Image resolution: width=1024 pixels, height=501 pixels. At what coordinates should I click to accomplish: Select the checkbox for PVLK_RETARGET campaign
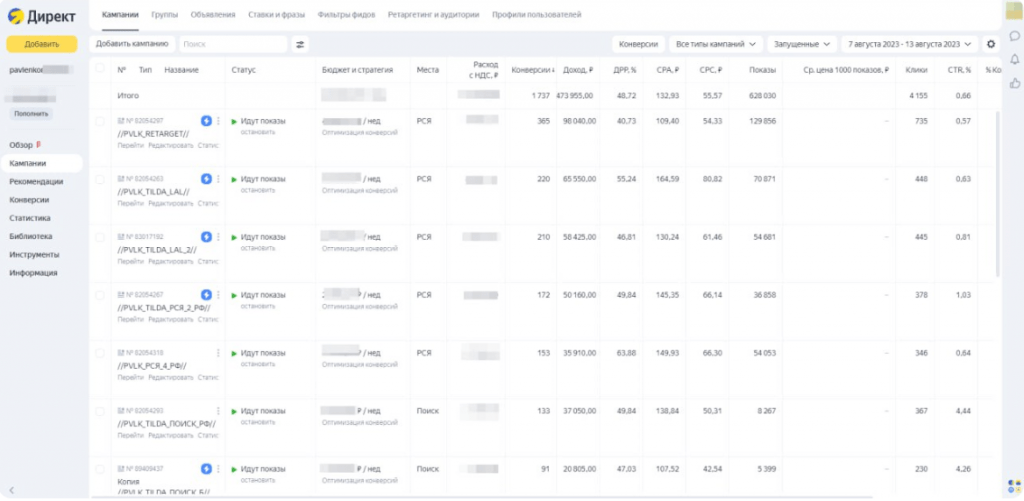(100, 121)
